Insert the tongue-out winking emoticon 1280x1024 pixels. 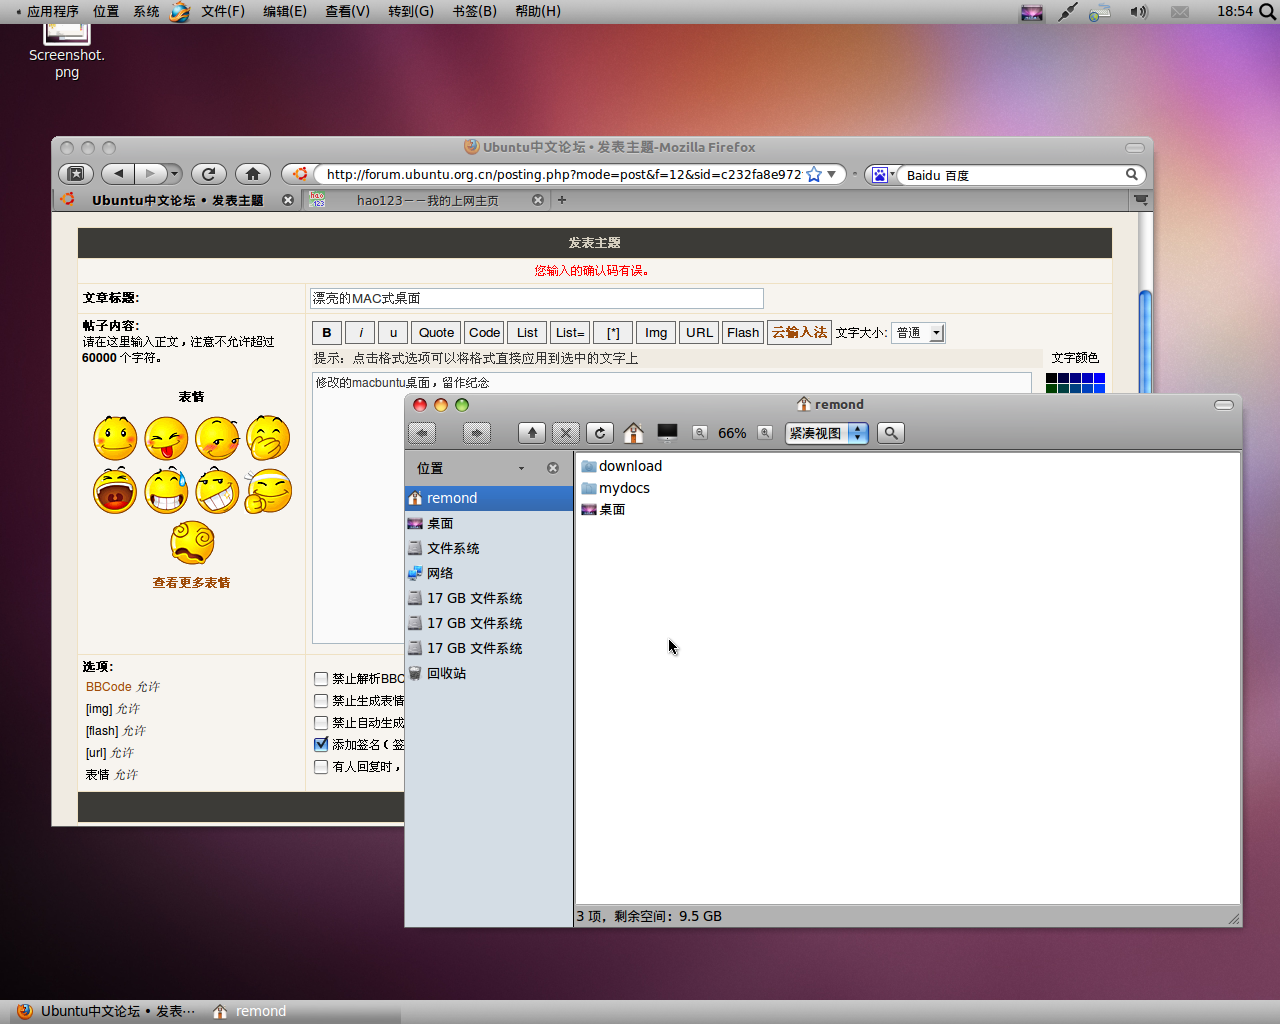pos(166,438)
